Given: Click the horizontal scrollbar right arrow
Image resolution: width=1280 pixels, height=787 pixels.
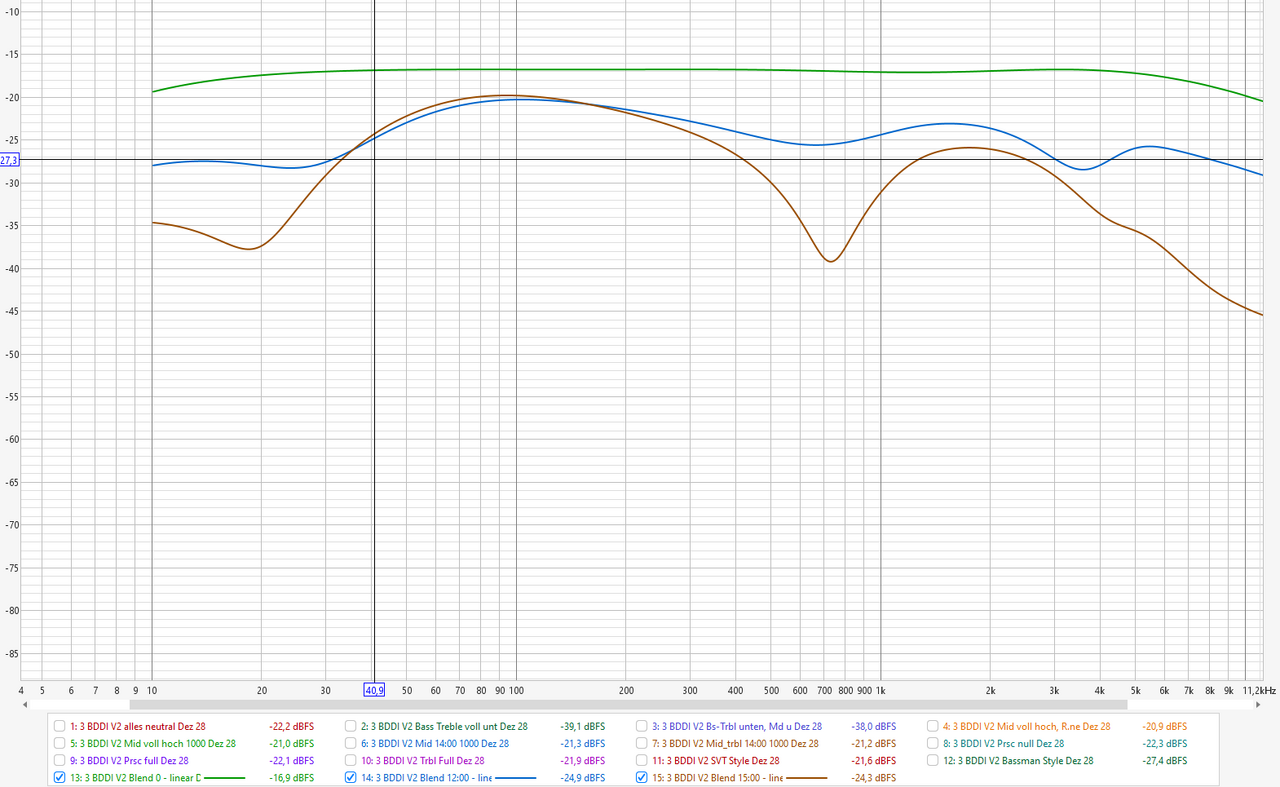Looking at the screenshot, I should point(1256,704).
